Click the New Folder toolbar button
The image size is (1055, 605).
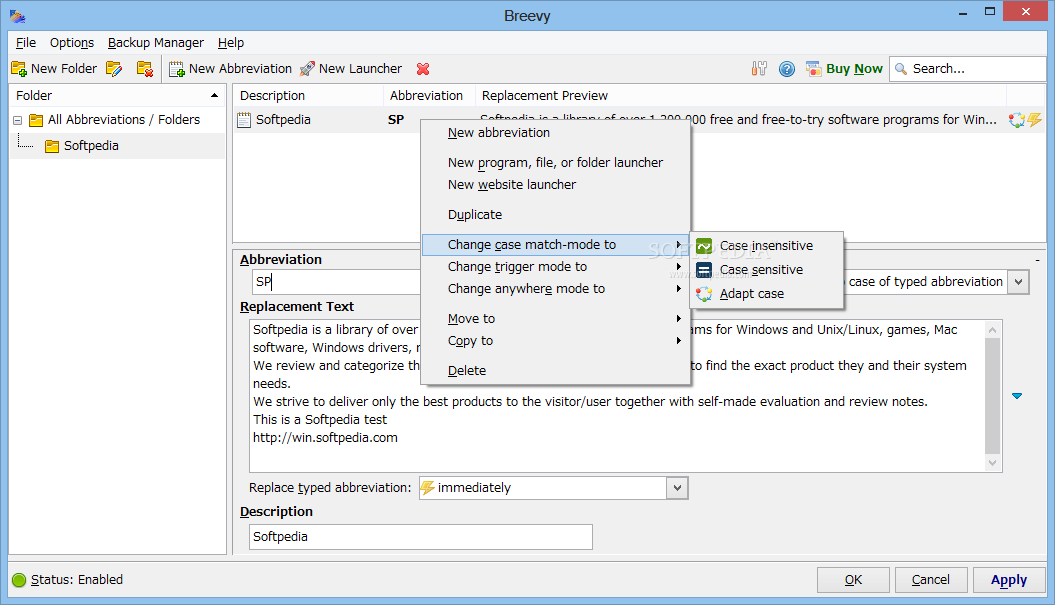[54, 69]
